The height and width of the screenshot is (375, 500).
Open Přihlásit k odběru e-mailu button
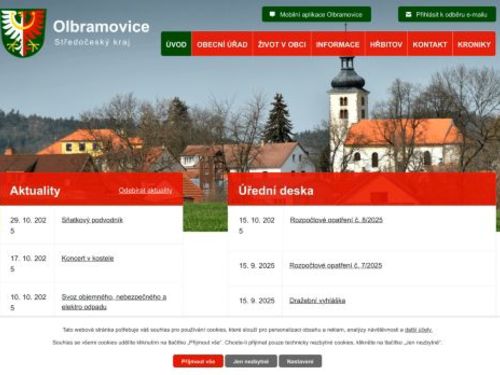pyautogui.click(x=447, y=14)
